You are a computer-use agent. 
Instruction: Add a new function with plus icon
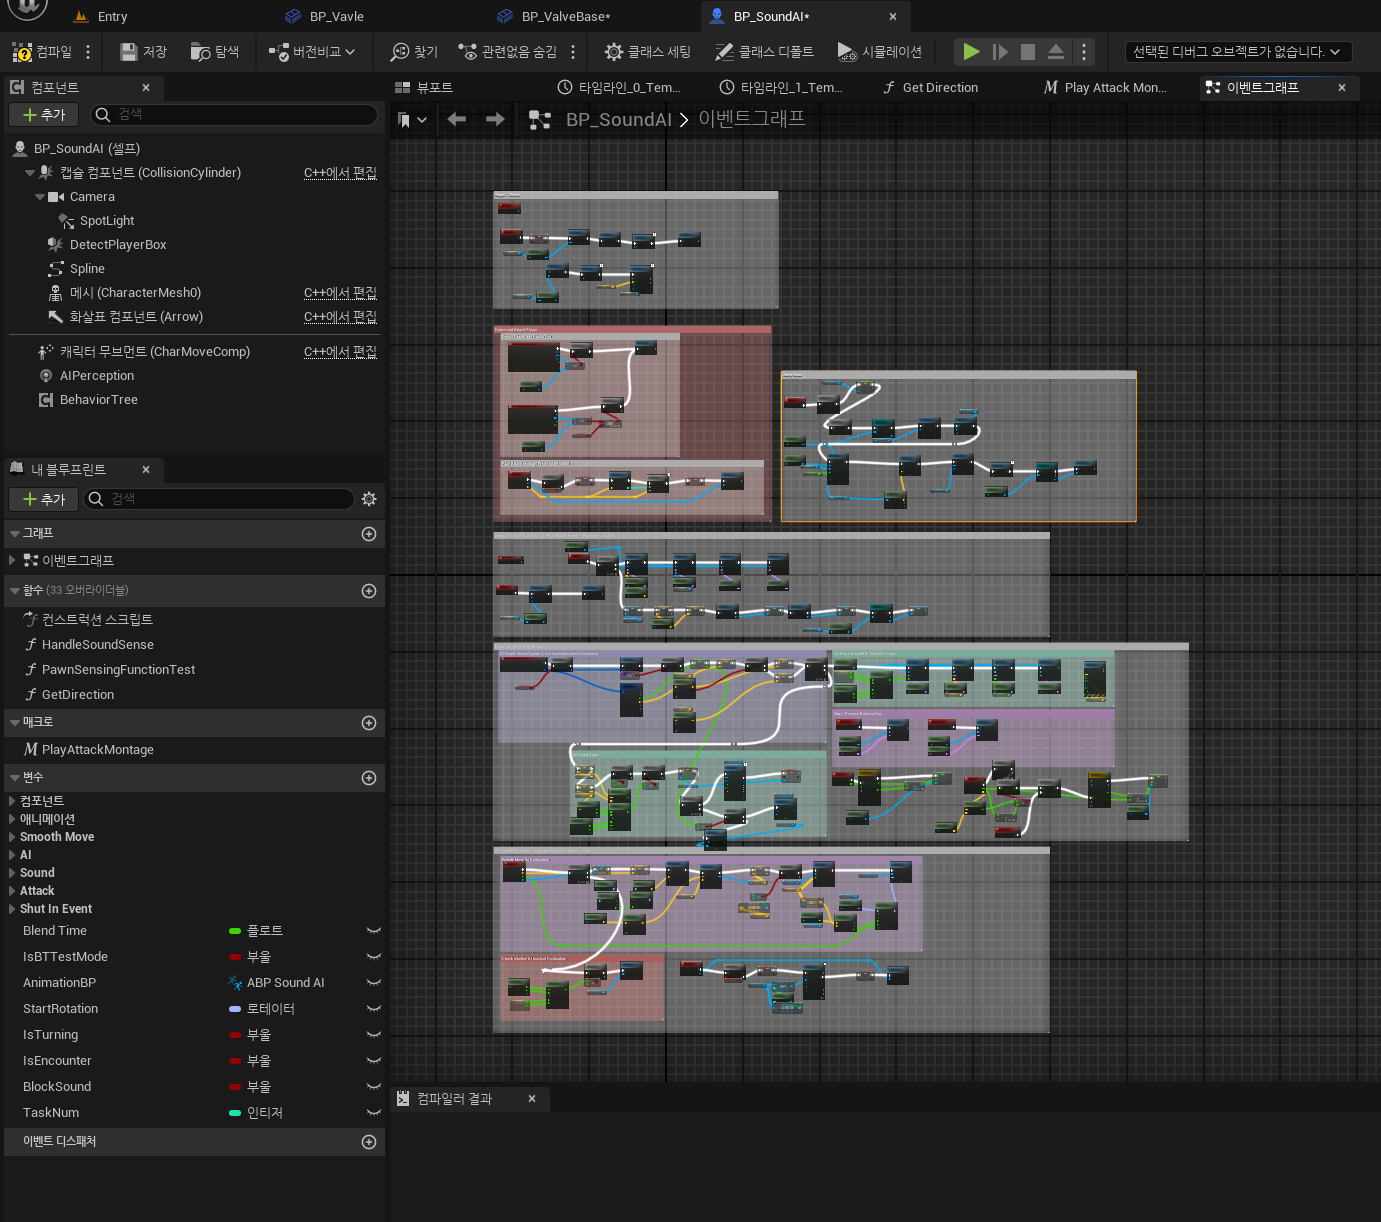click(x=369, y=591)
